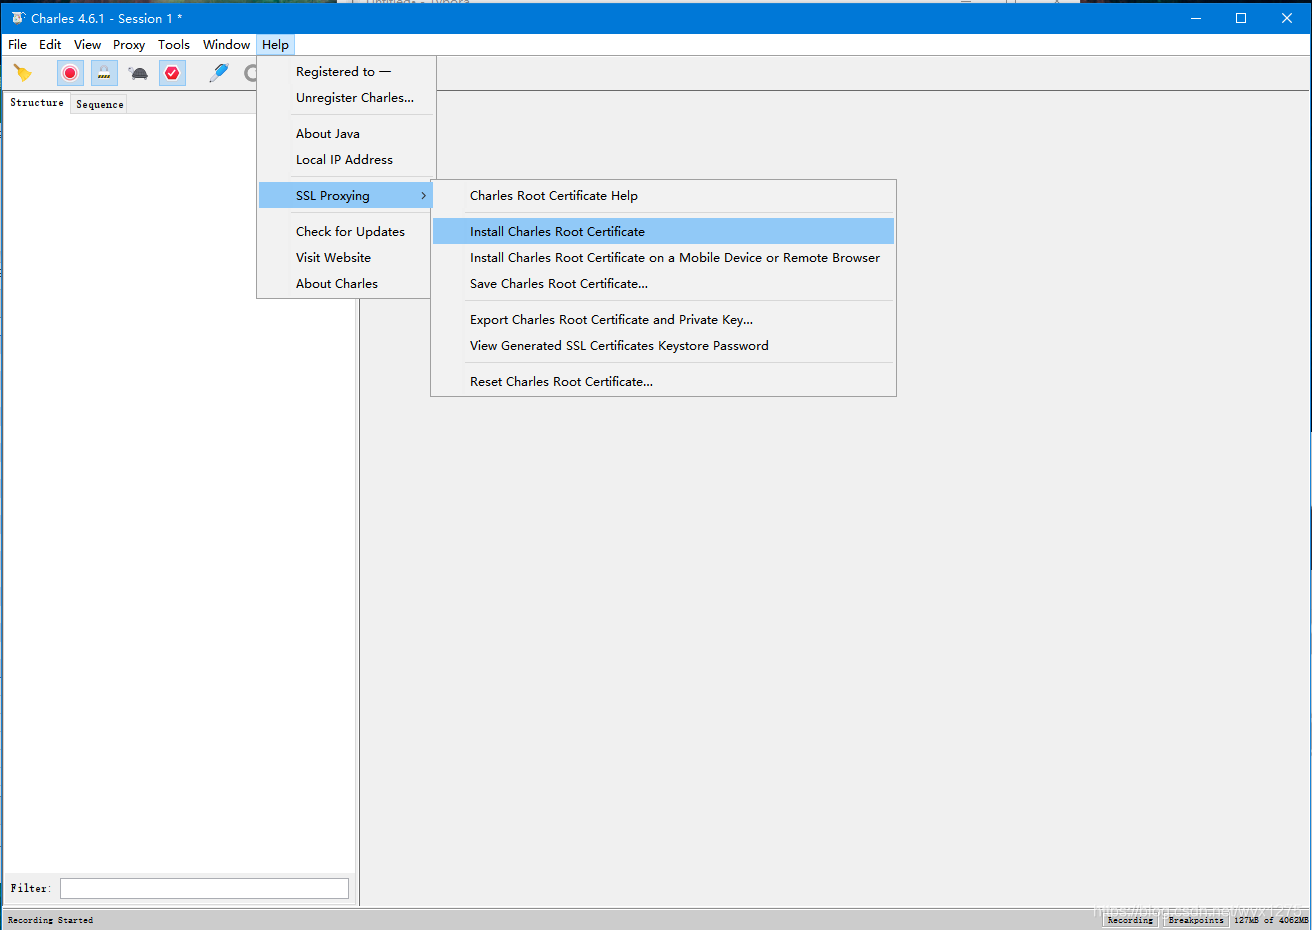Maximize the Charles window
This screenshot has height=930, width=1312.
(x=1241, y=18)
